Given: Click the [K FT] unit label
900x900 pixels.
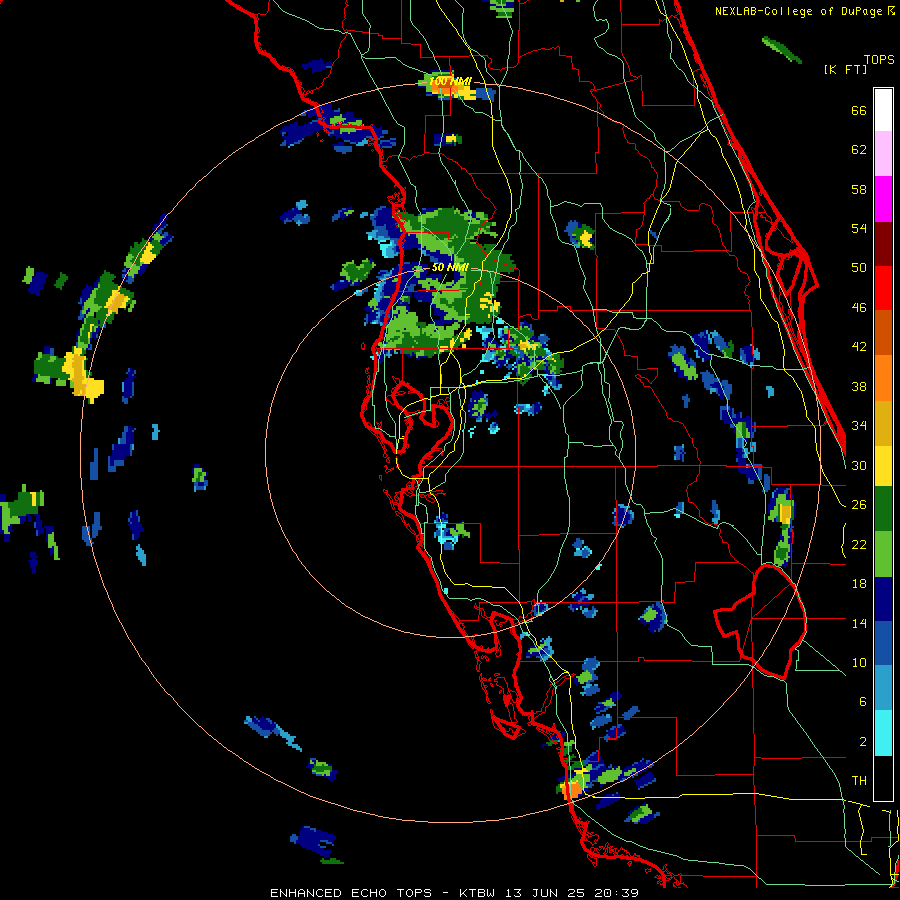Looking at the screenshot, I should point(845,69).
